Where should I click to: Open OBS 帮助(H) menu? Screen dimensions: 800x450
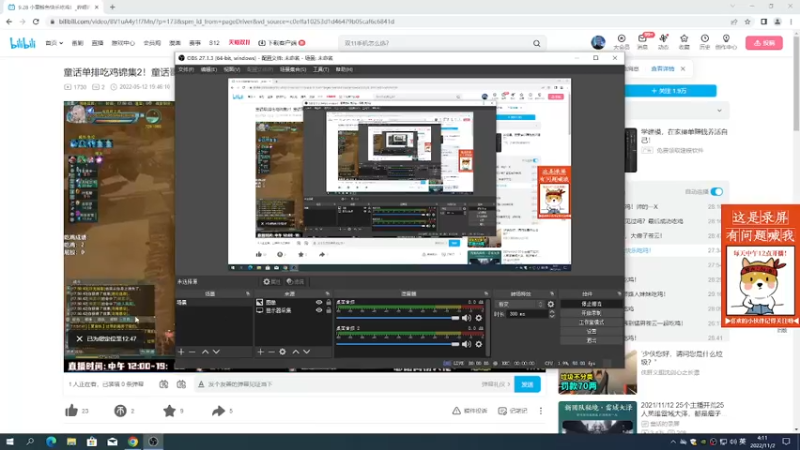pyautogui.click(x=344, y=69)
